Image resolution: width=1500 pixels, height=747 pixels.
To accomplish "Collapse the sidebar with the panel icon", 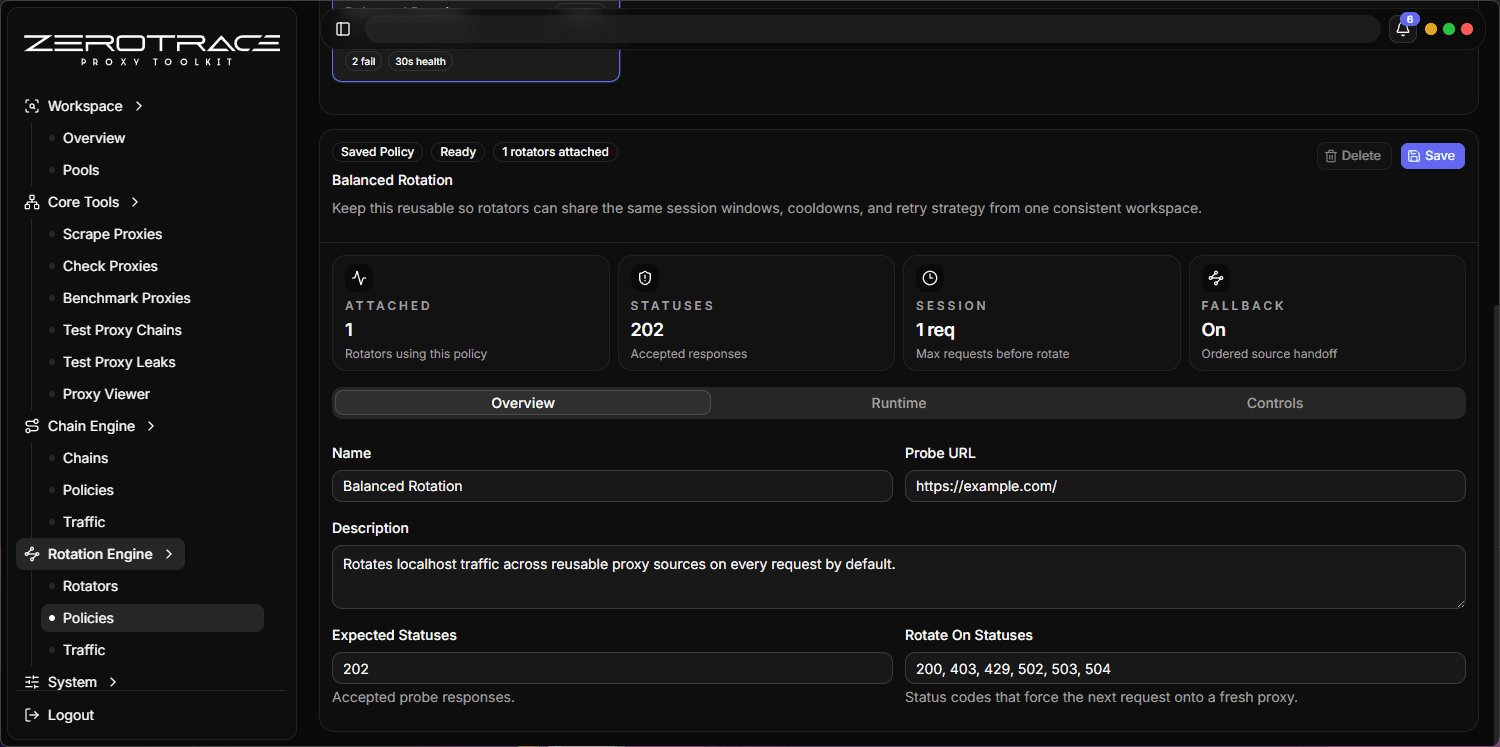I will [343, 29].
